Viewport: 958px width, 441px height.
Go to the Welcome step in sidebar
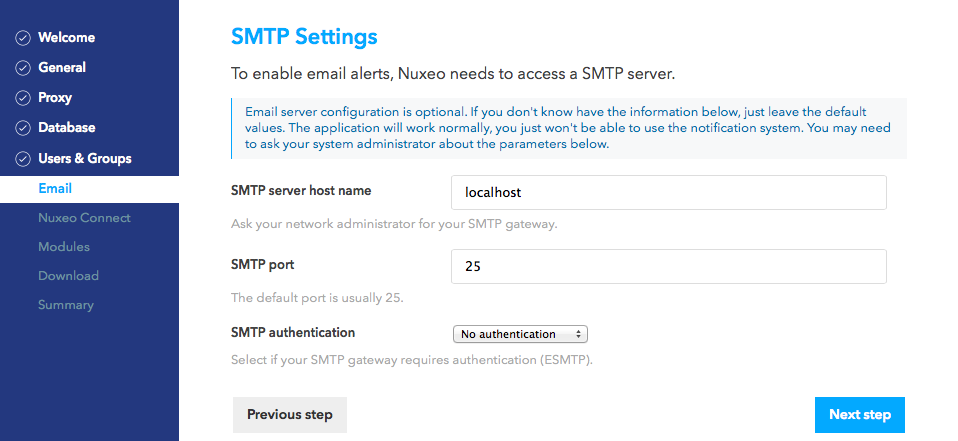point(67,37)
